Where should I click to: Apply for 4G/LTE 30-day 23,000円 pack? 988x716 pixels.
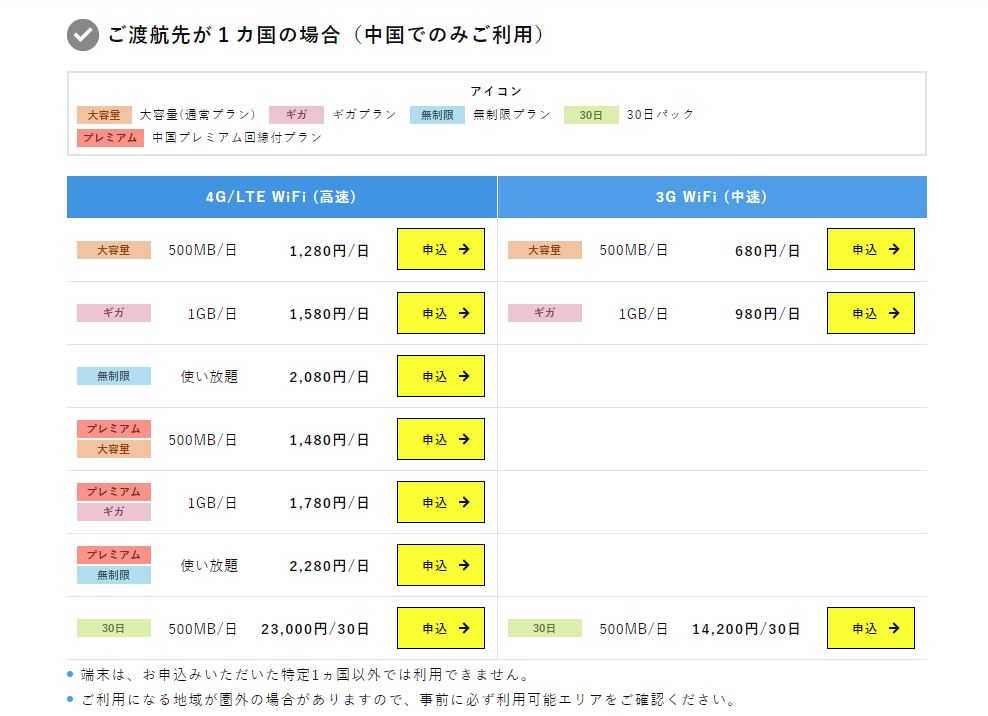(440, 628)
